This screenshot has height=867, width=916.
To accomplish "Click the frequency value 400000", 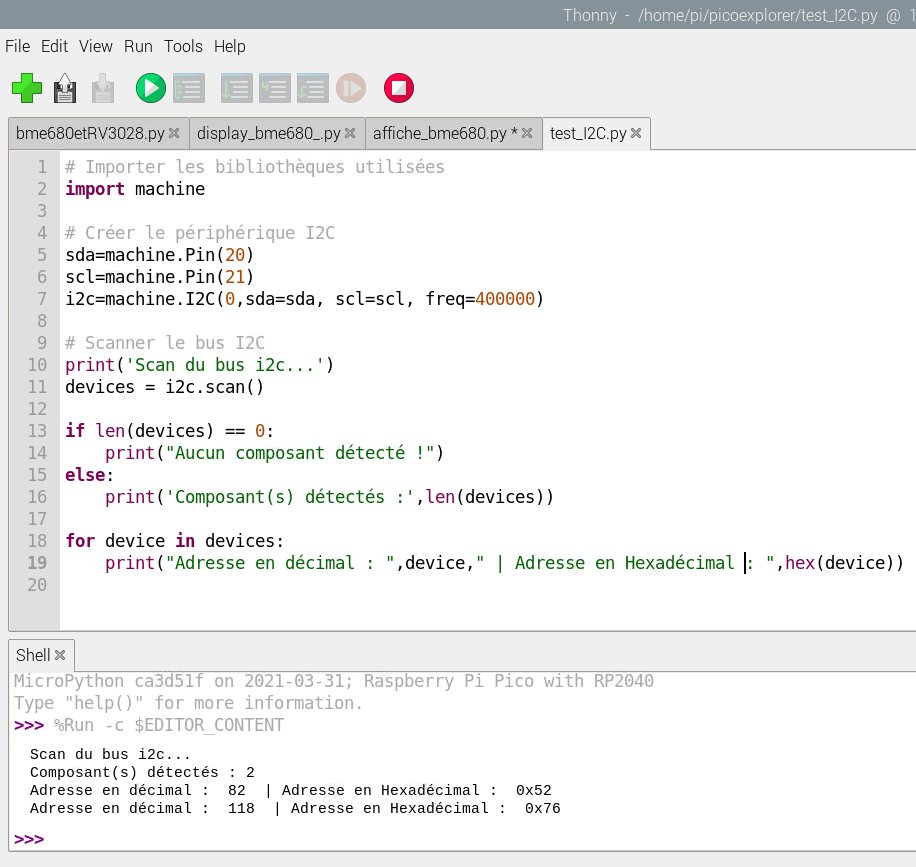I will 505,299.
